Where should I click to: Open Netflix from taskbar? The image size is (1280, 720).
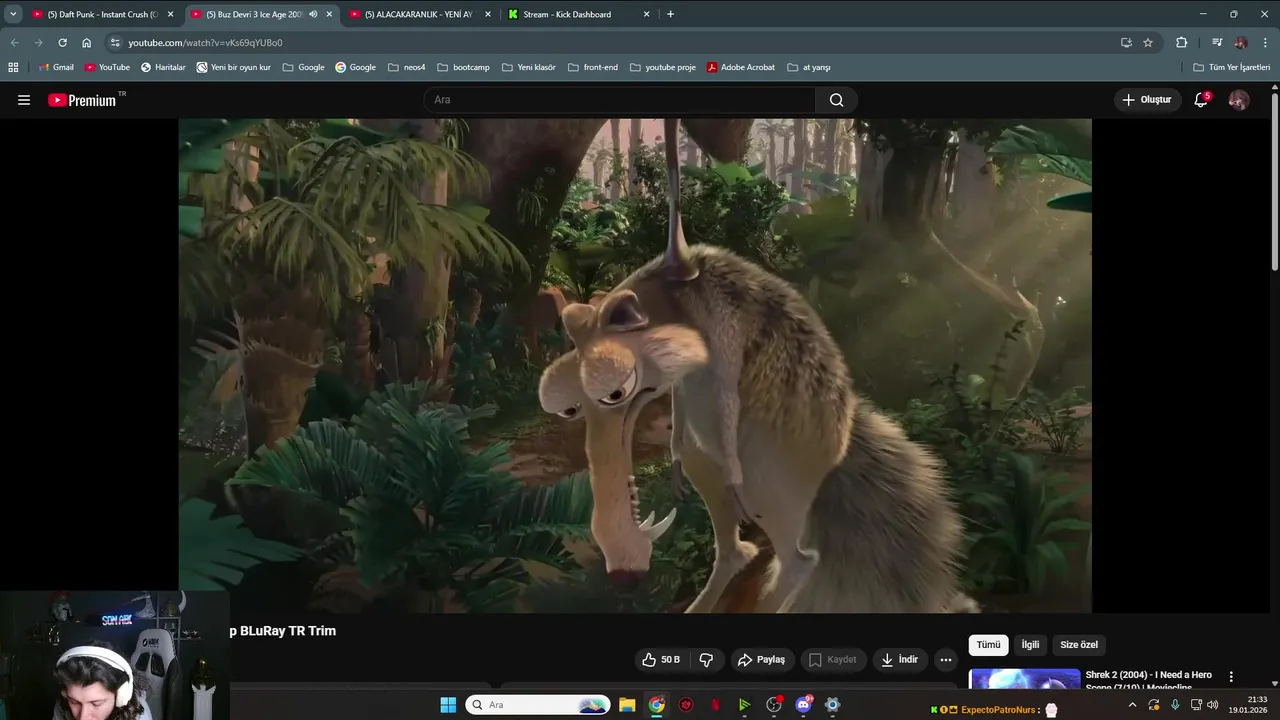715,705
